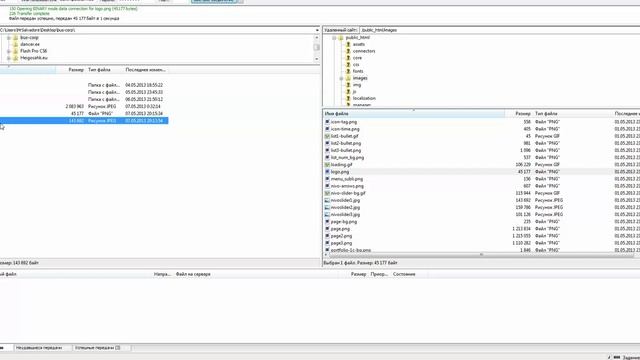
Task: Sort local files by last modified column
Action: pos(145,70)
